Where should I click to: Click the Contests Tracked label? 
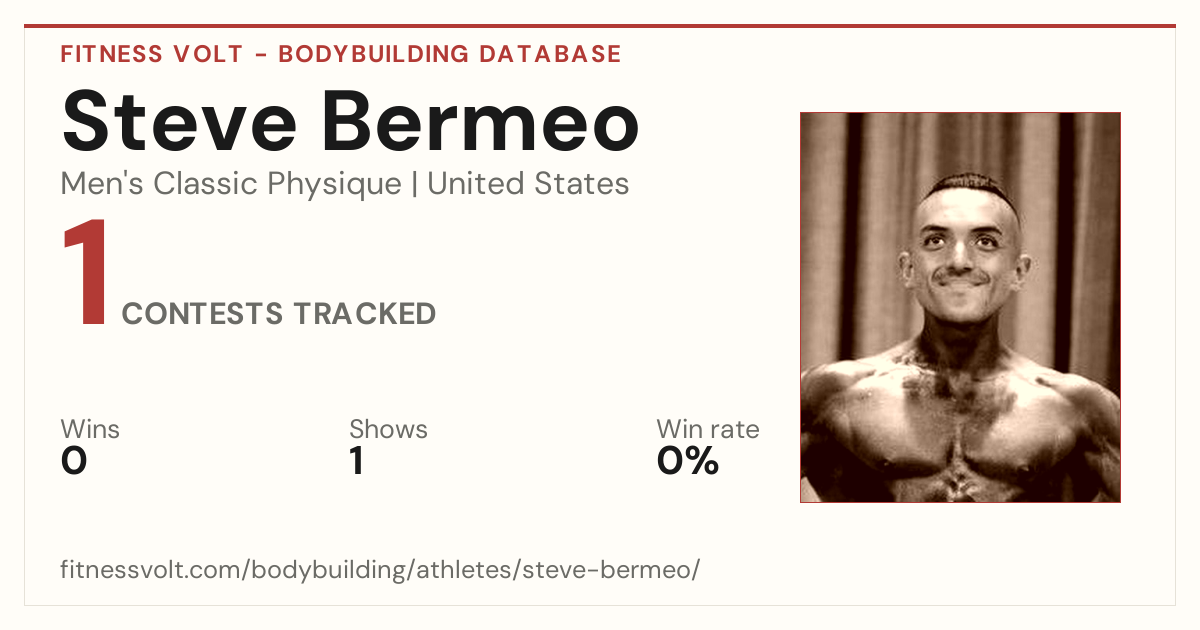click(x=279, y=314)
